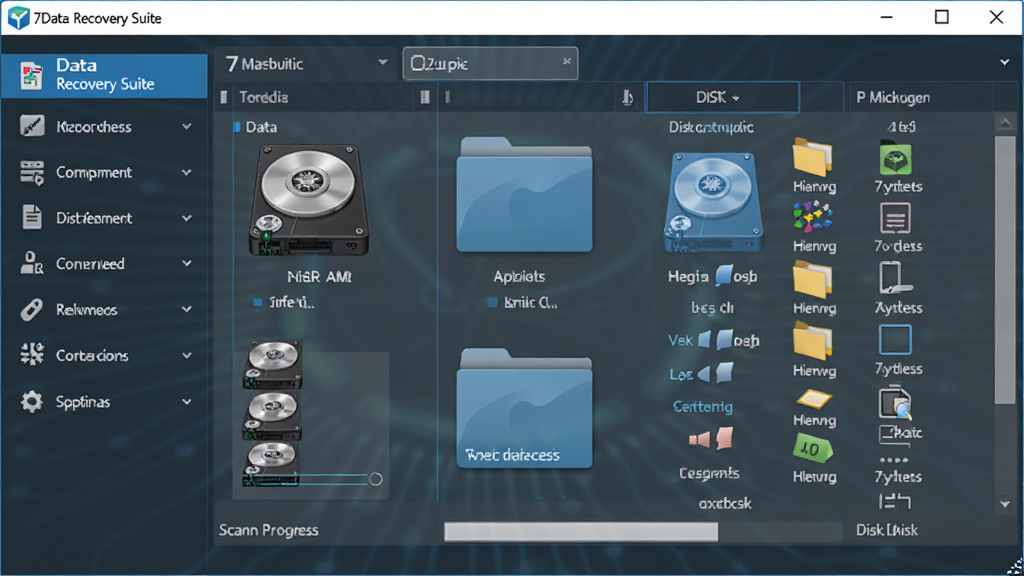Expand the Spptinas sidebar section
This screenshot has height=576, width=1024.
click(187, 402)
